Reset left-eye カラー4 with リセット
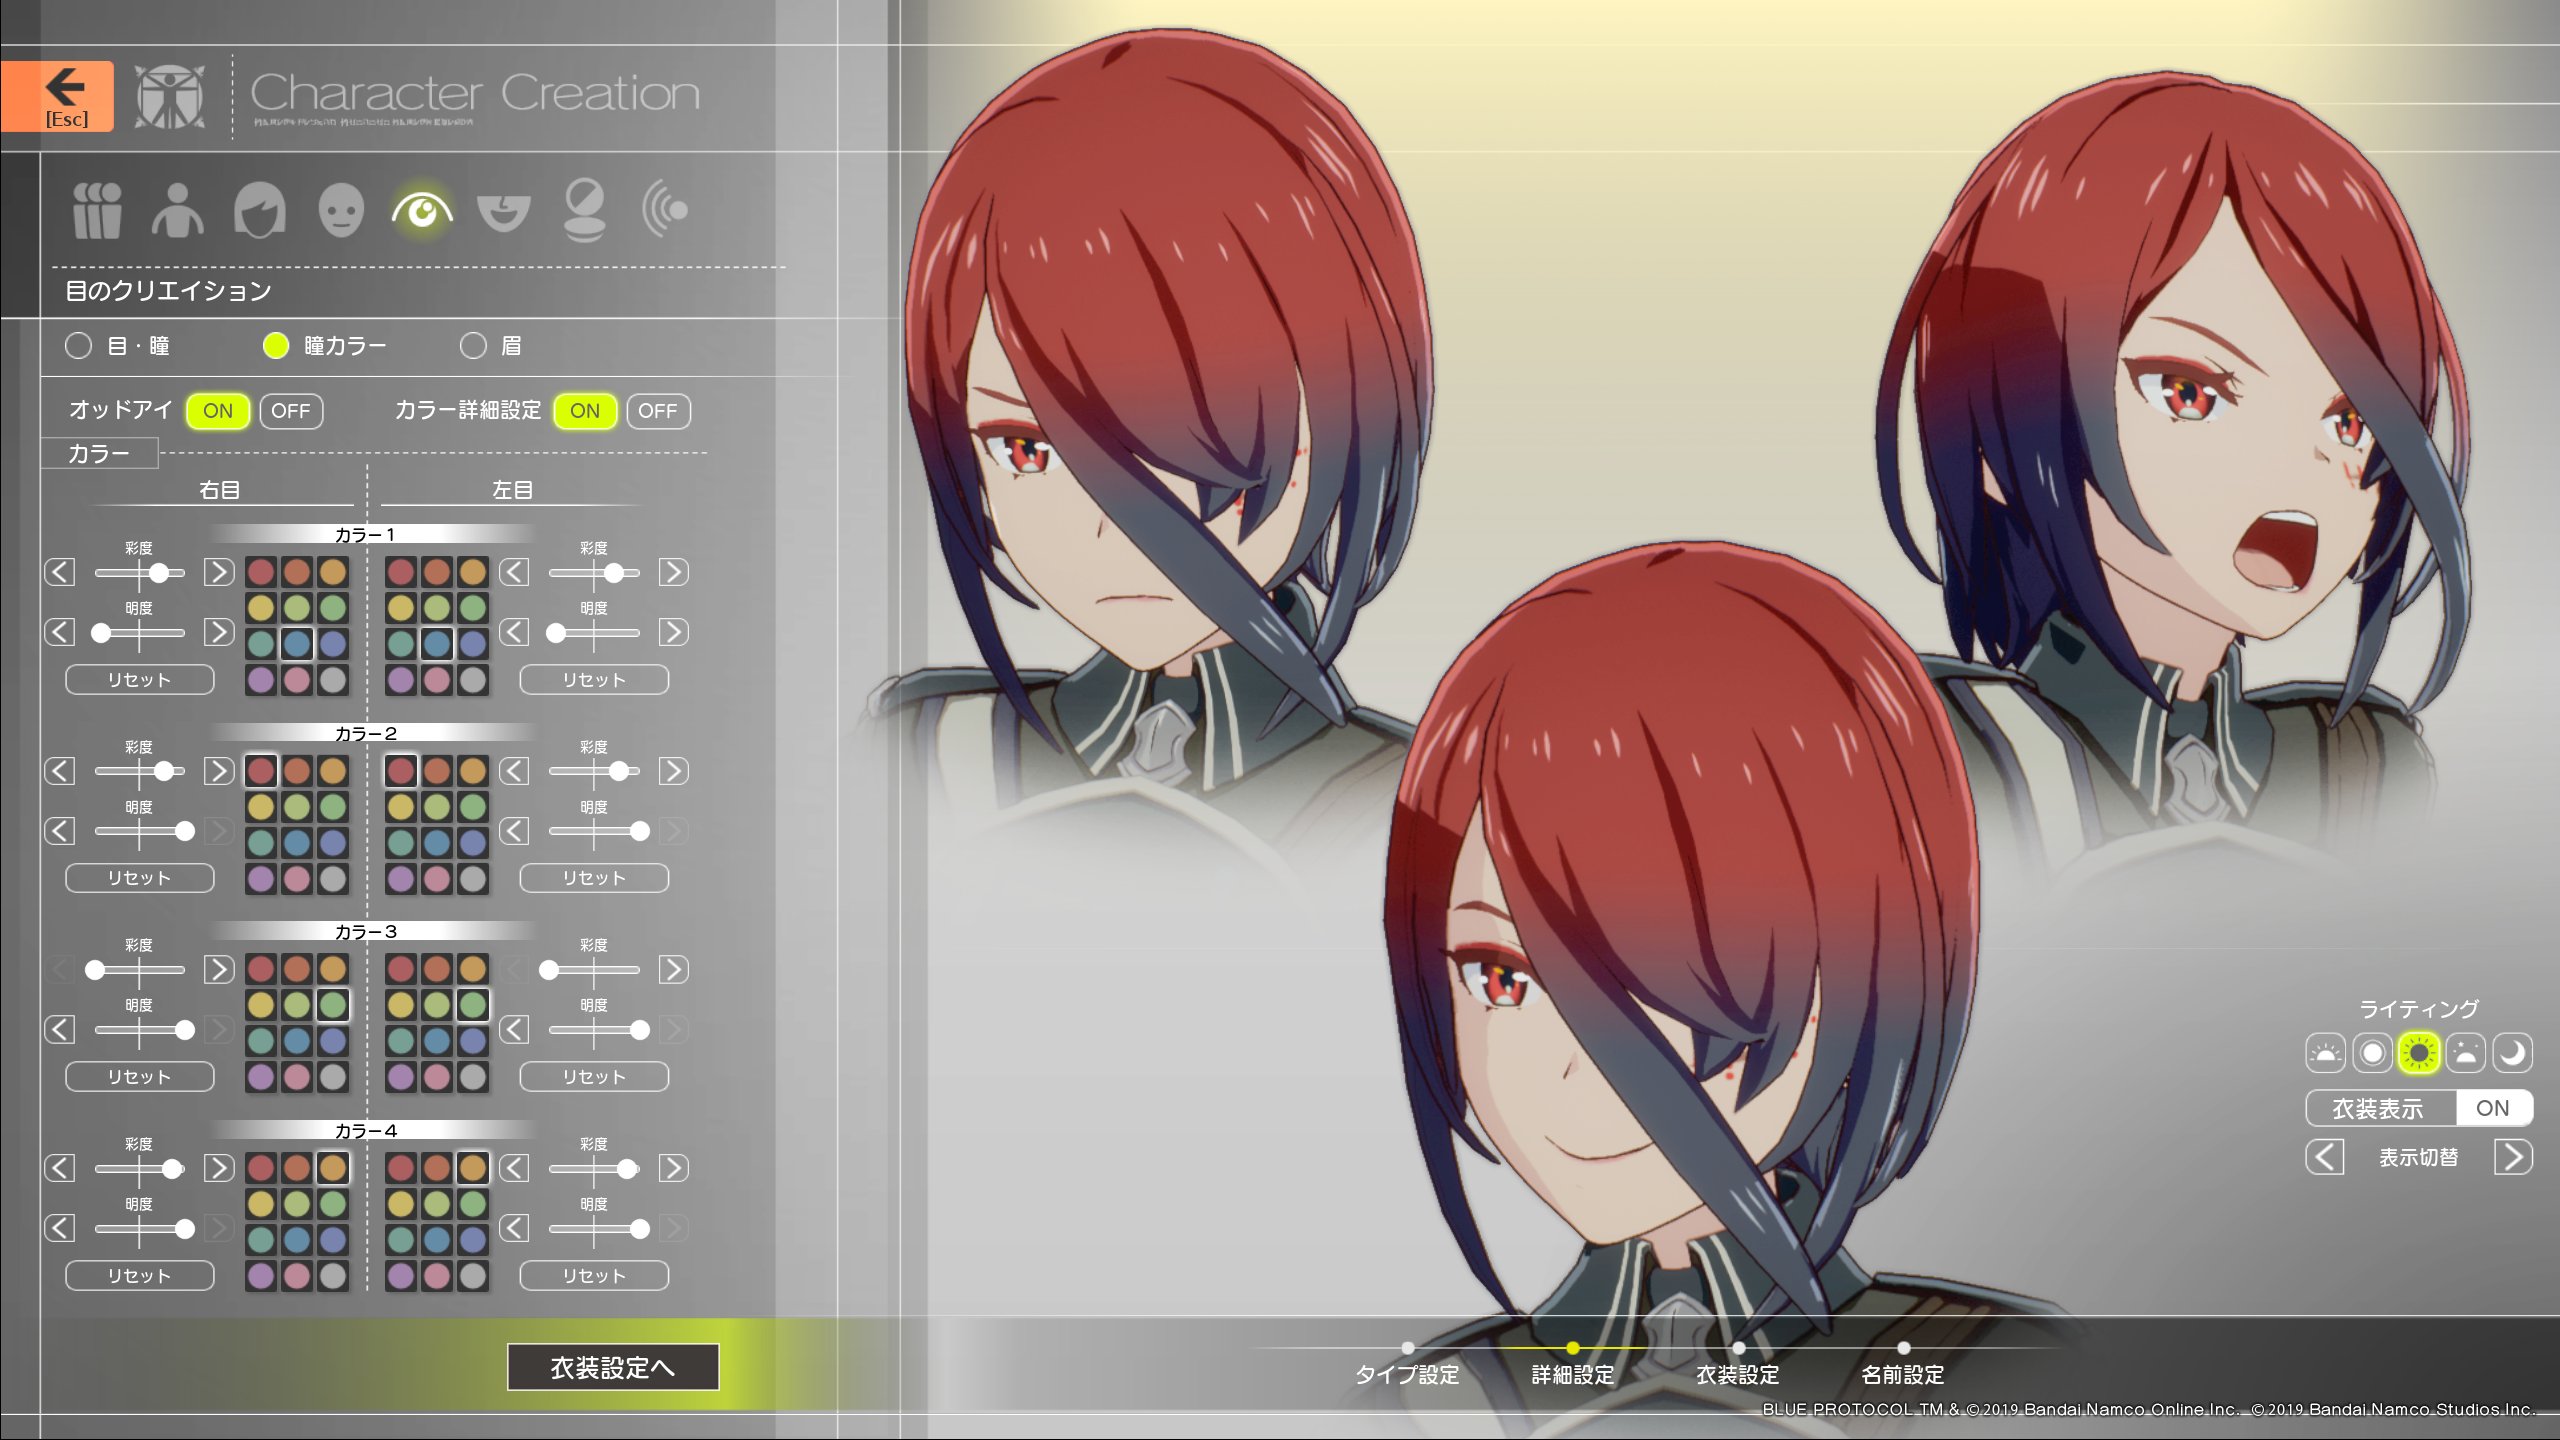Viewport: 2560px width, 1440px height. click(594, 1276)
